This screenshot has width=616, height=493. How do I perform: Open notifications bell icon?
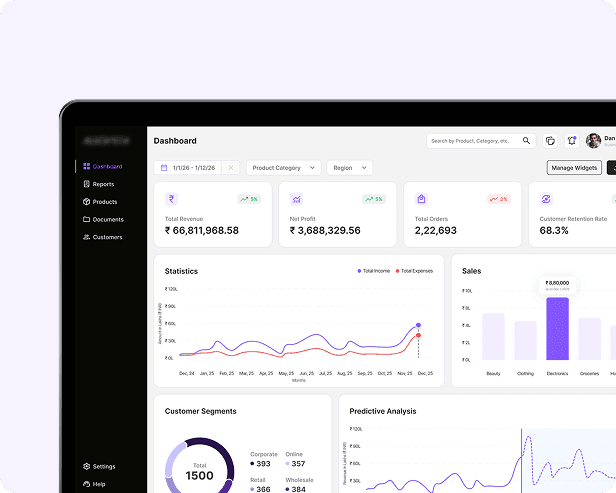click(572, 141)
